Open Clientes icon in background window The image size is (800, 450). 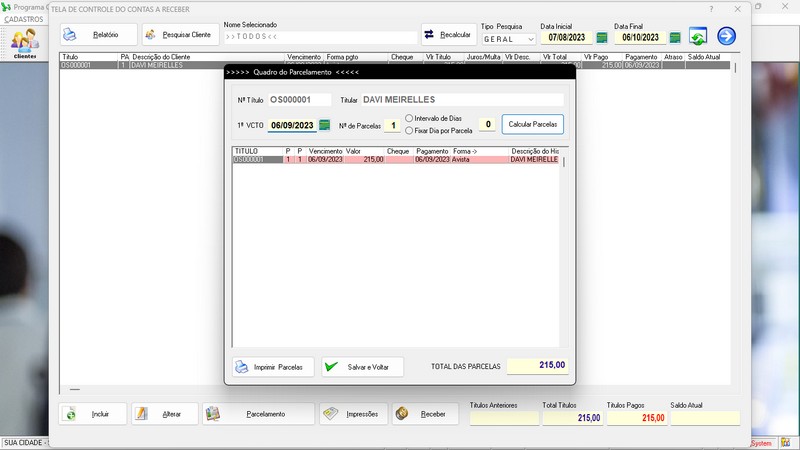click(25, 43)
